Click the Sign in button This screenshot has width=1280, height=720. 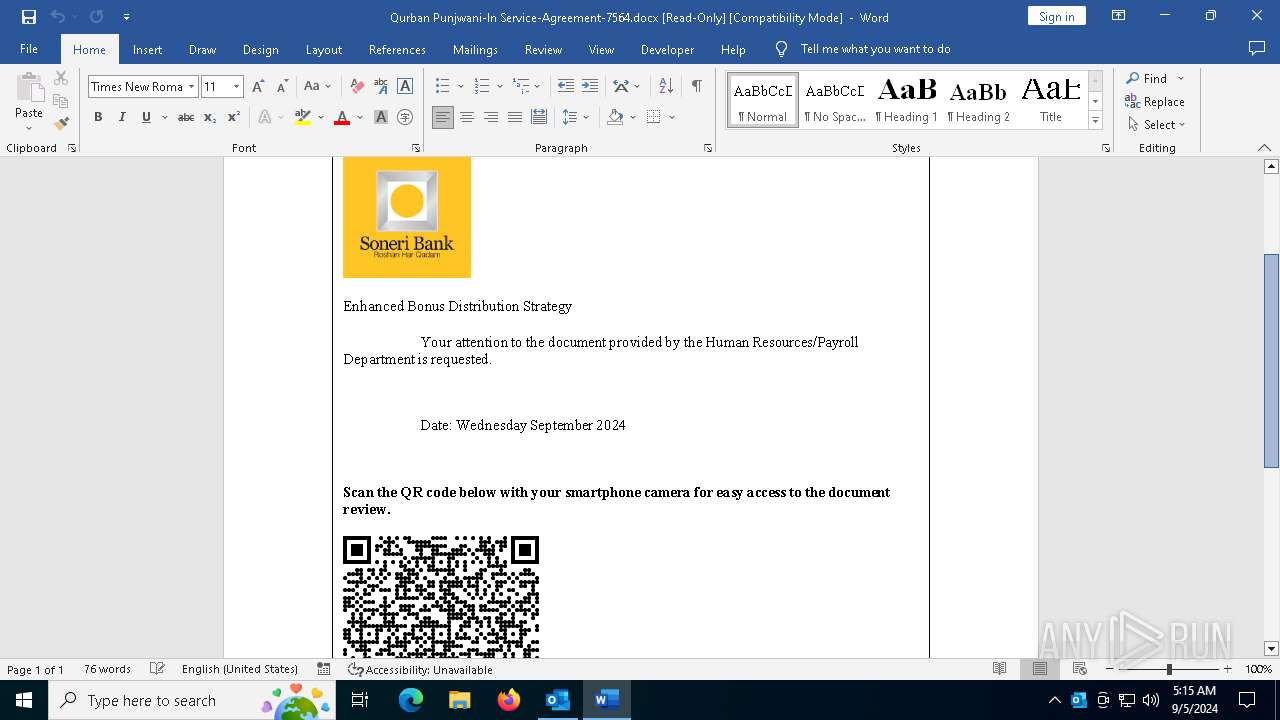1056,16
